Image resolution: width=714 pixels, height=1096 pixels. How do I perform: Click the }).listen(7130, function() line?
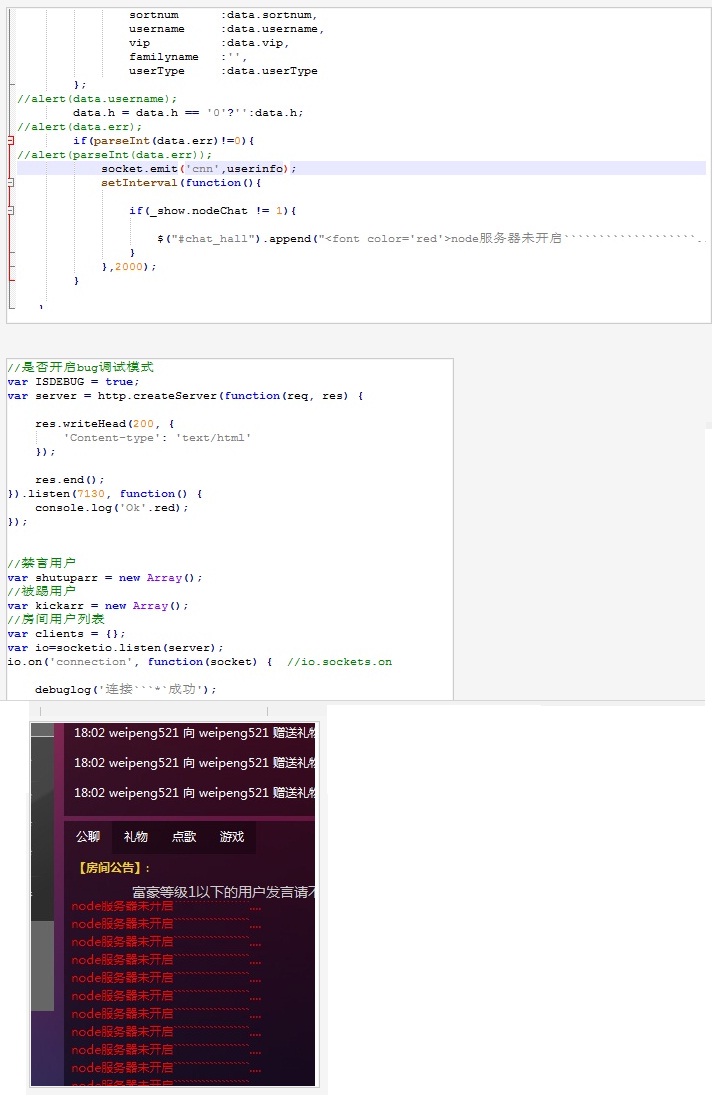pyautogui.click(x=105, y=493)
